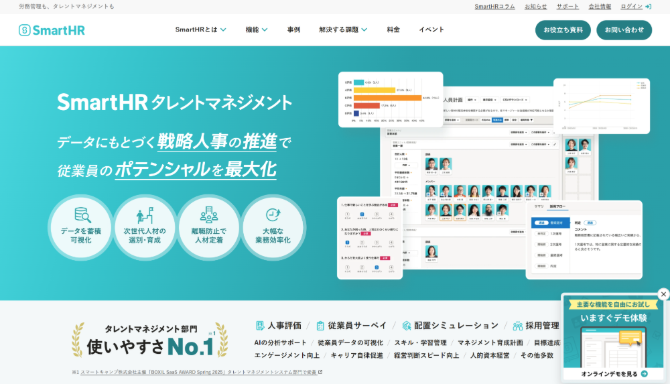
Task: Open the お知らせ link
Action: (535, 6)
